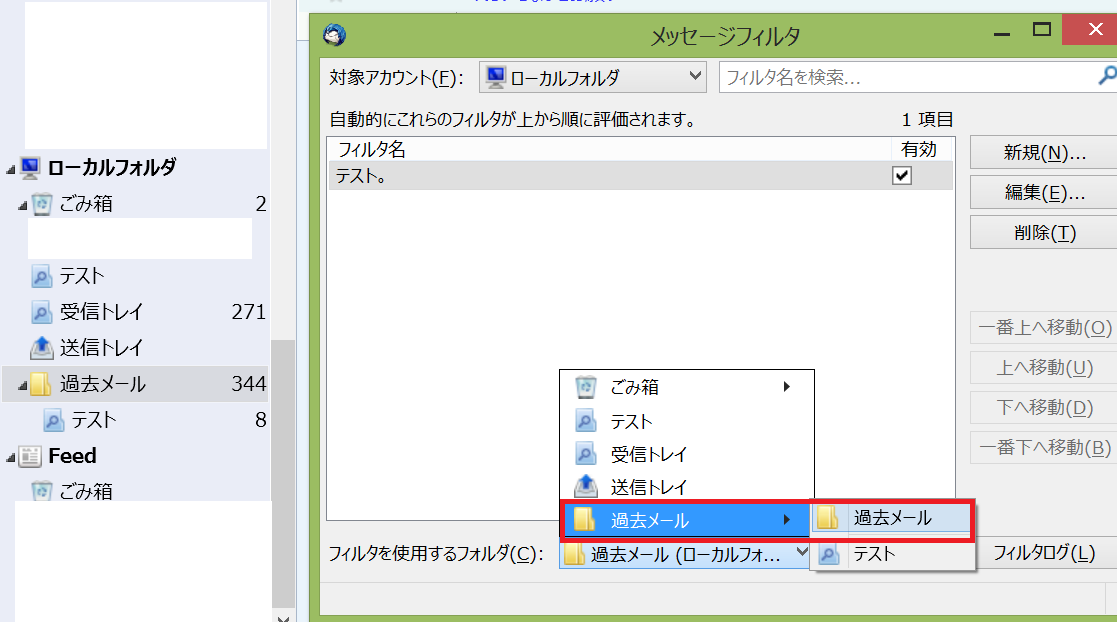The height and width of the screenshot is (622, 1117).
Task: Click the 編集(E)... button
Action: coord(1044,193)
